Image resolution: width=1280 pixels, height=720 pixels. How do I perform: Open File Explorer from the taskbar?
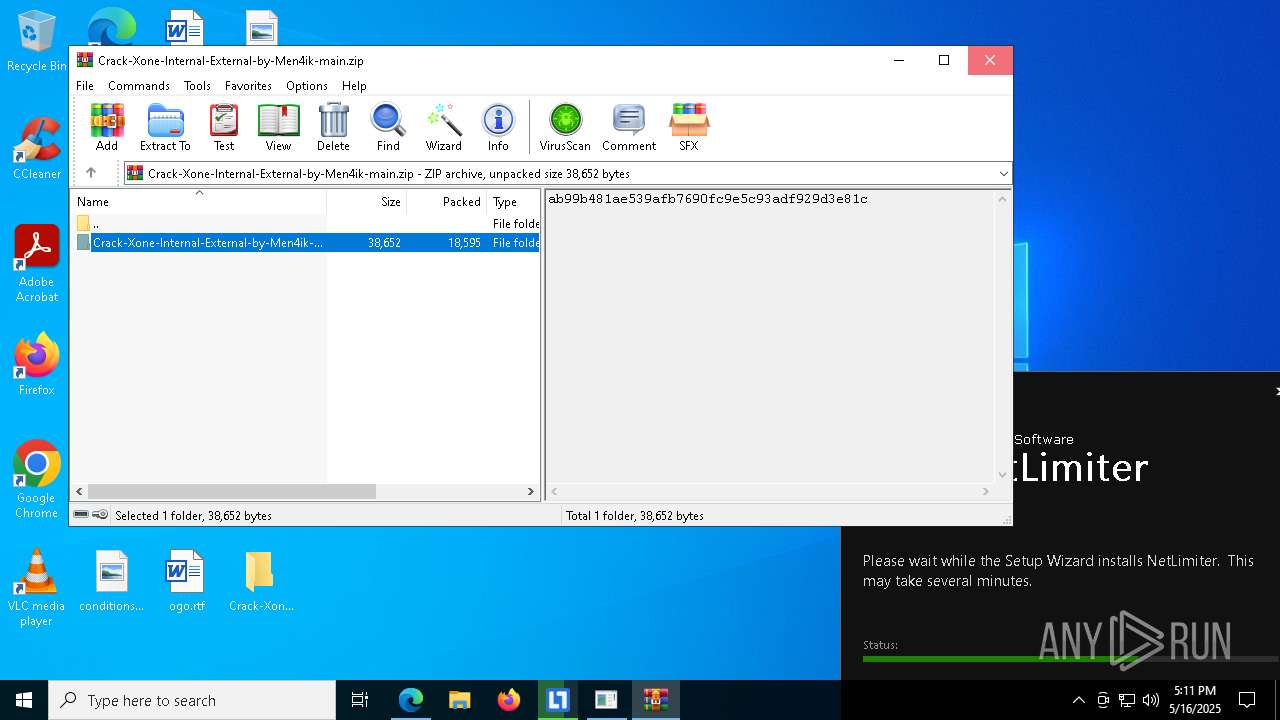(459, 700)
